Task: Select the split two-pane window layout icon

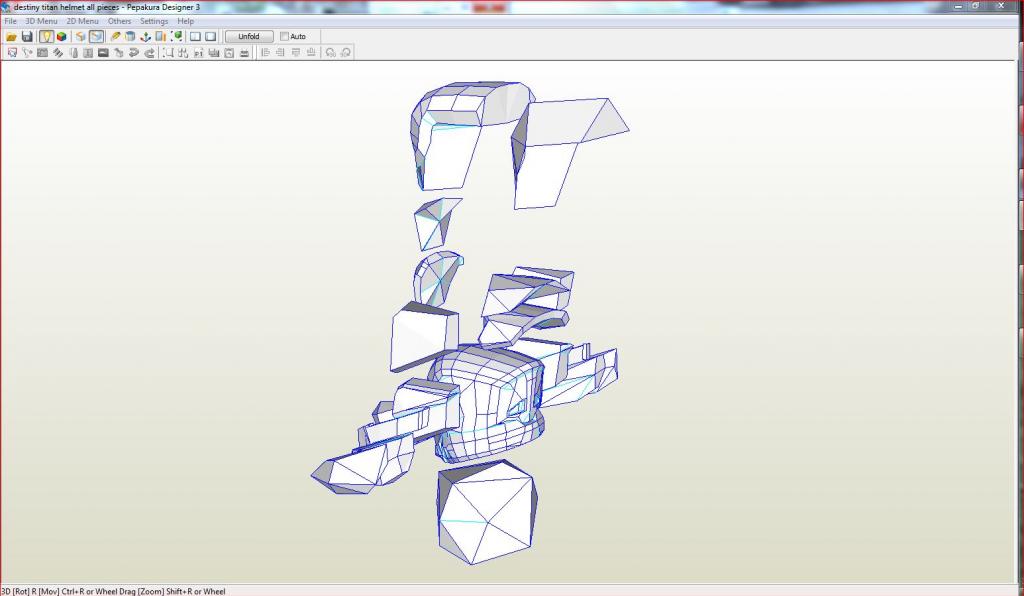Action: tap(195, 37)
